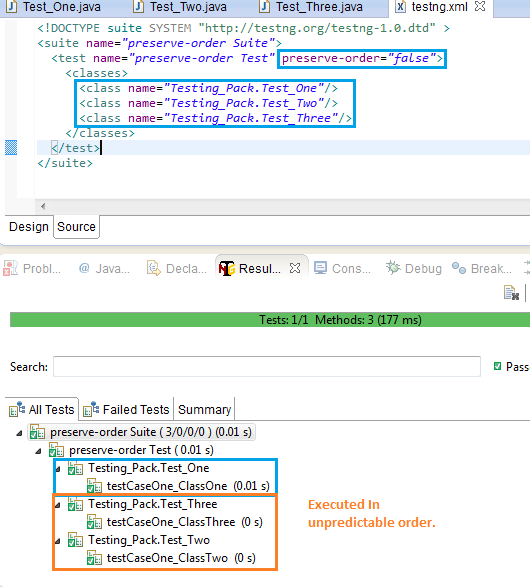Open the Debug view tab
The width and height of the screenshot is (530, 587).
pyautogui.click(x=414, y=268)
